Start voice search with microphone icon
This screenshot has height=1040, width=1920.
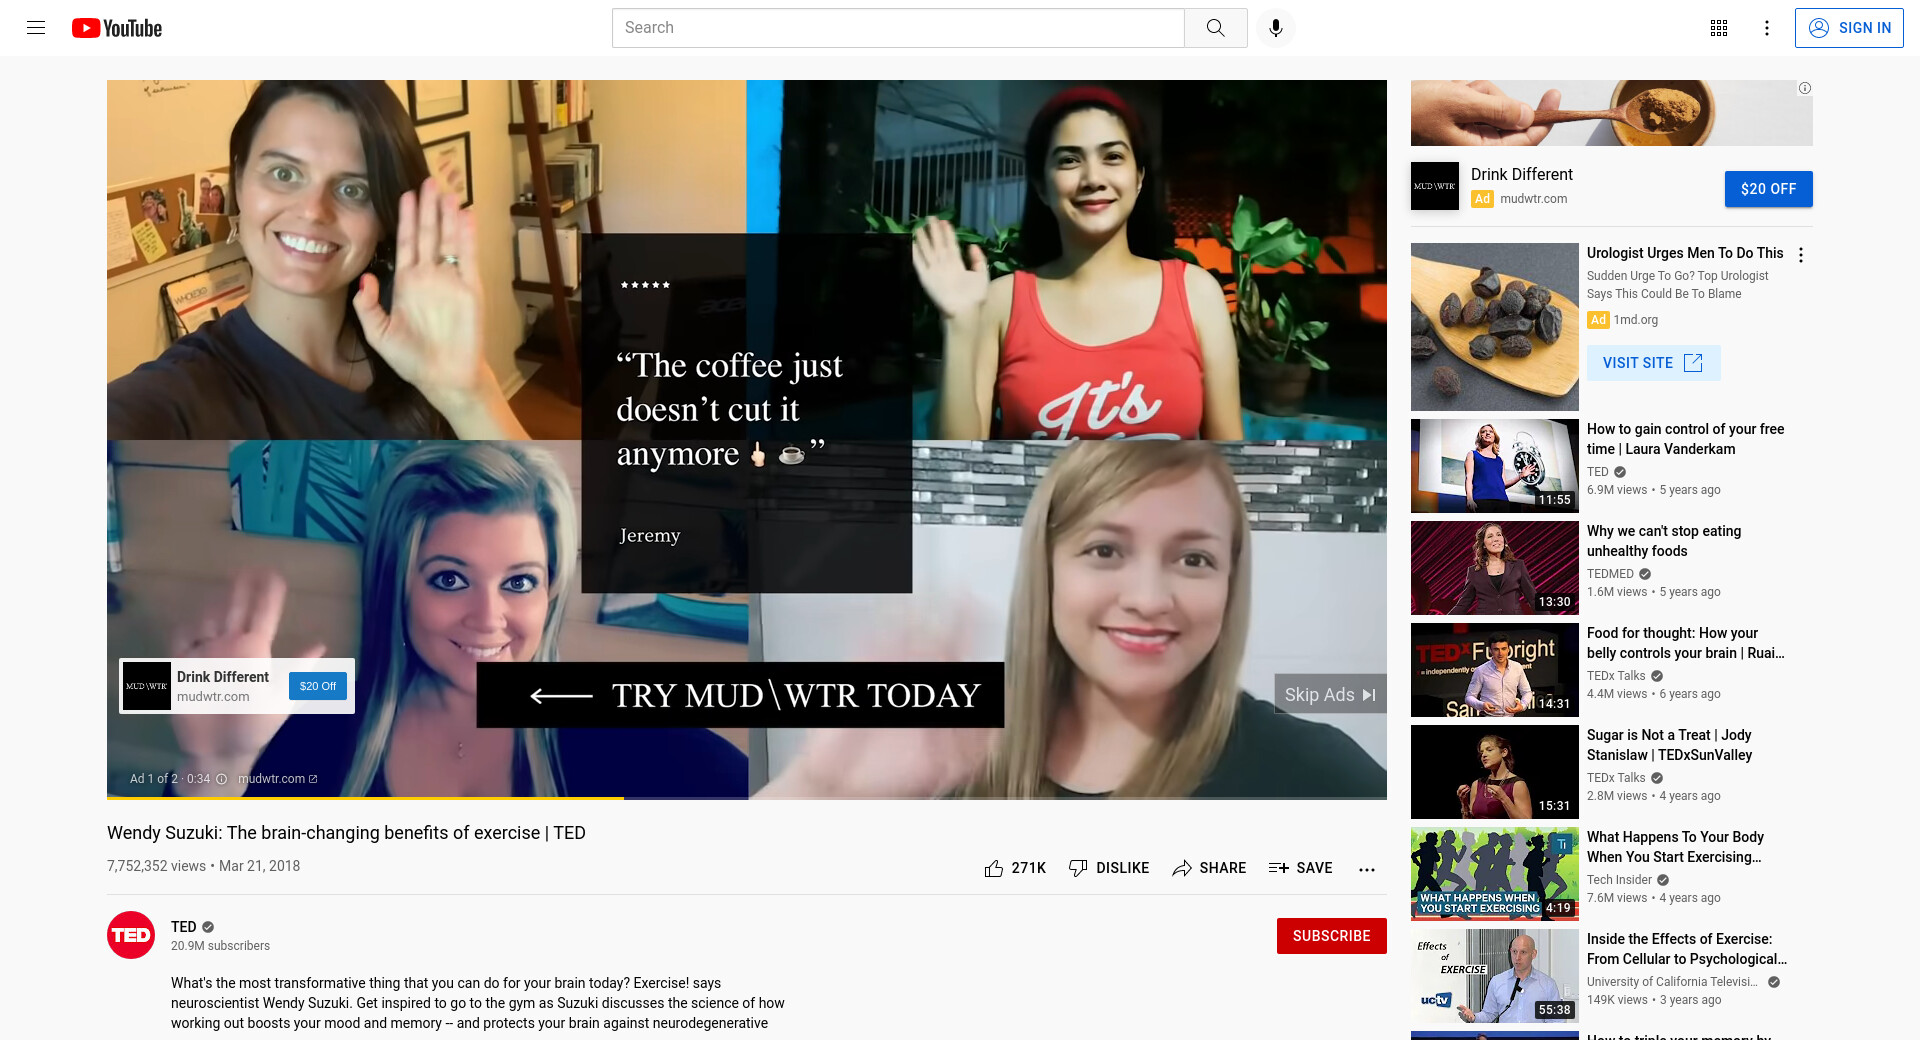(1275, 28)
